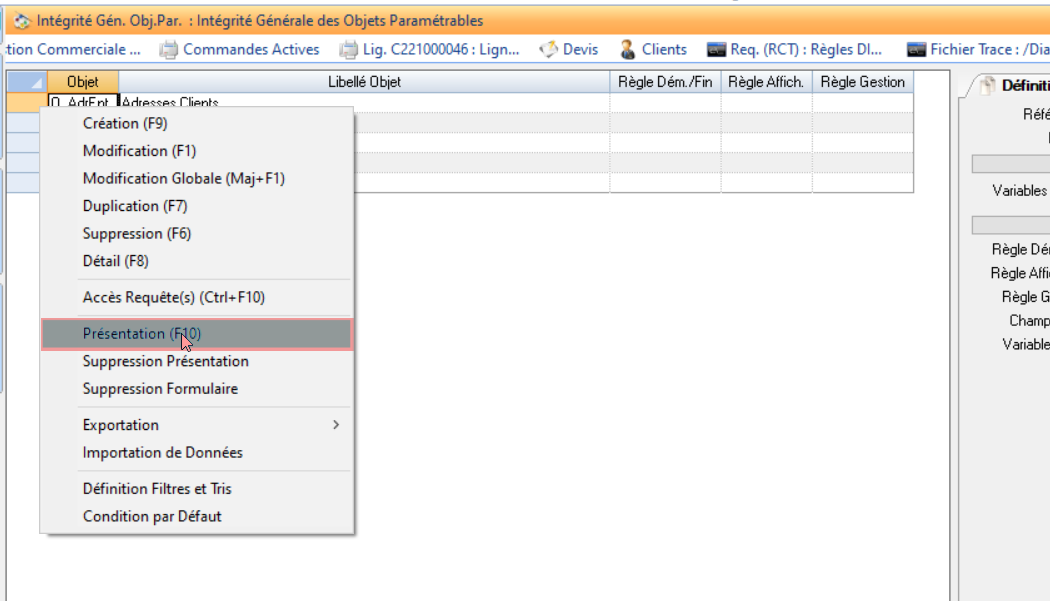This screenshot has height=601, width=1050.
Task: Sort by Libellé Objet column header
Action: [364, 82]
